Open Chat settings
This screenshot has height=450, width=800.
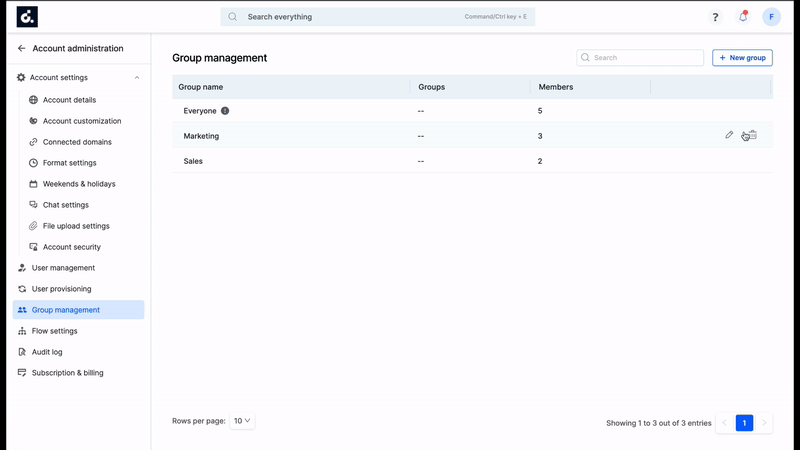point(66,205)
